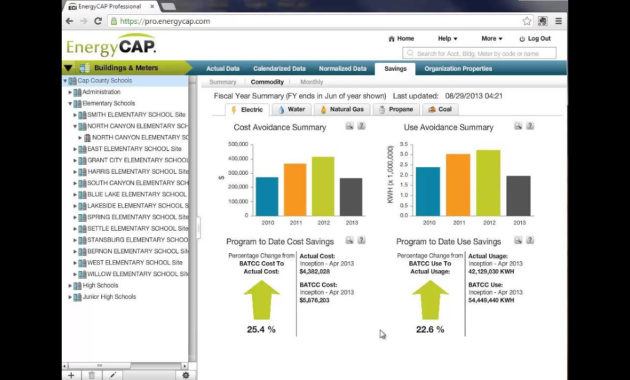Viewport: 630px width, 380px height.
Task: Open the Help dropdown menu
Action: [448, 39]
